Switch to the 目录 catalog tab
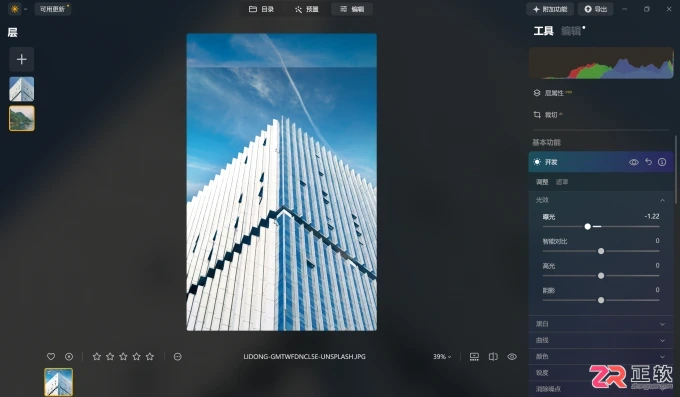This screenshot has height=397, width=680. click(262, 9)
